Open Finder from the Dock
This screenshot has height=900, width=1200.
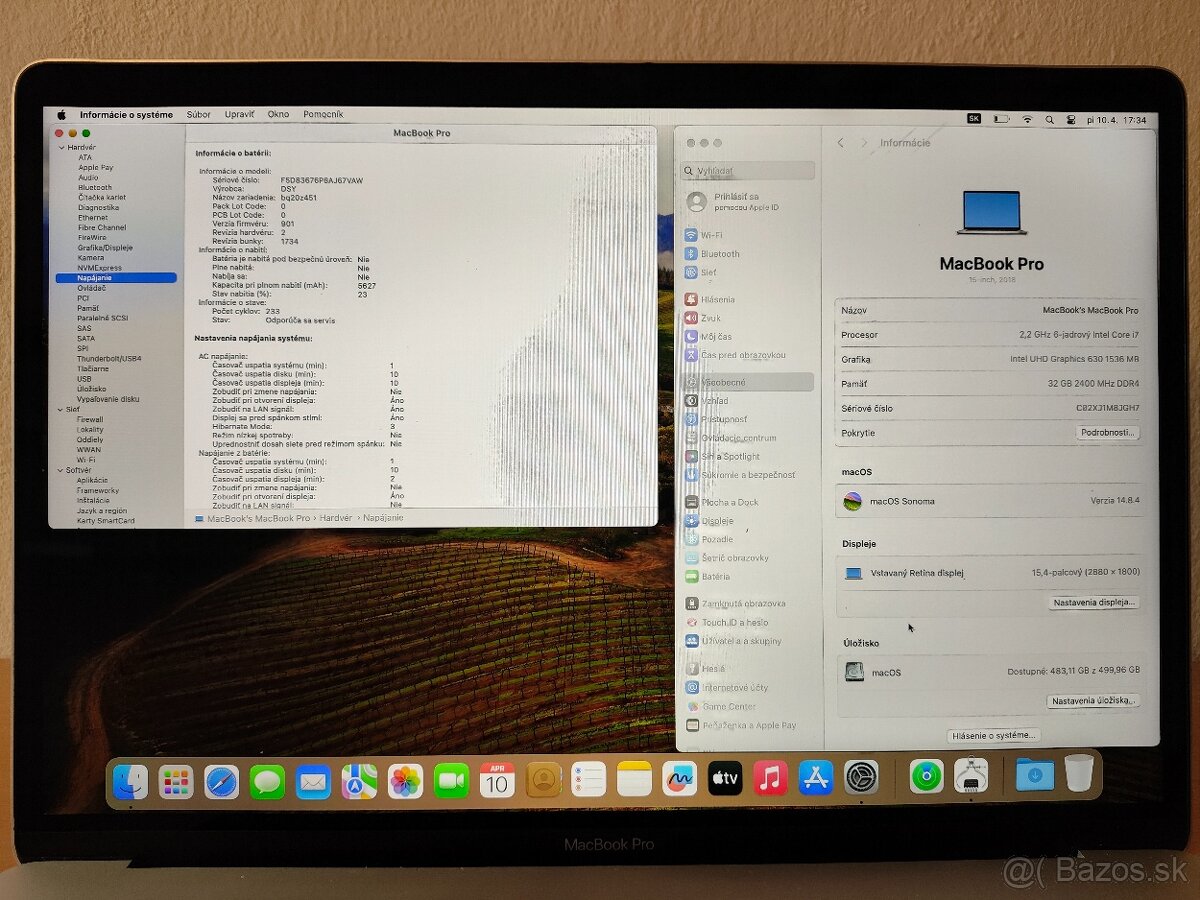[x=130, y=781]
